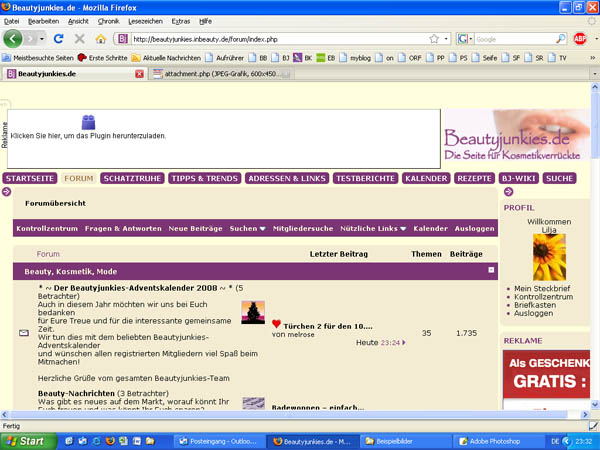
Task: Click the Firefox back navigation arrow
Action: tap(14, 39)
